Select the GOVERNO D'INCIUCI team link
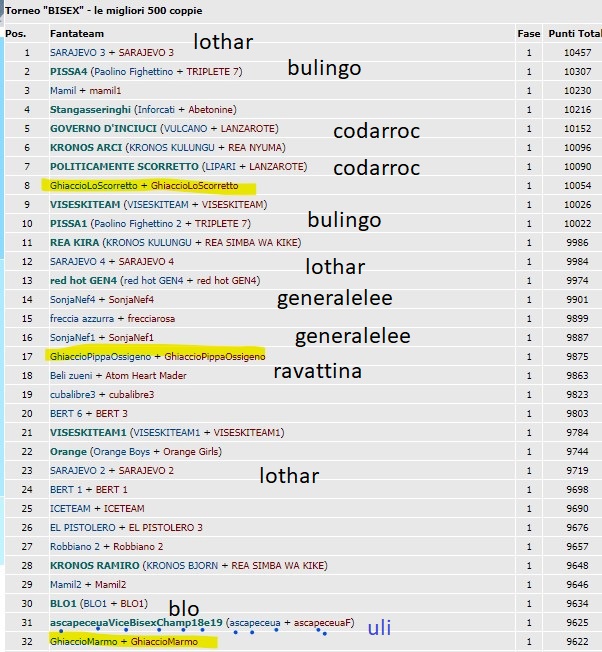The width and height of the screenshot is (602, 652). (103, 128)
